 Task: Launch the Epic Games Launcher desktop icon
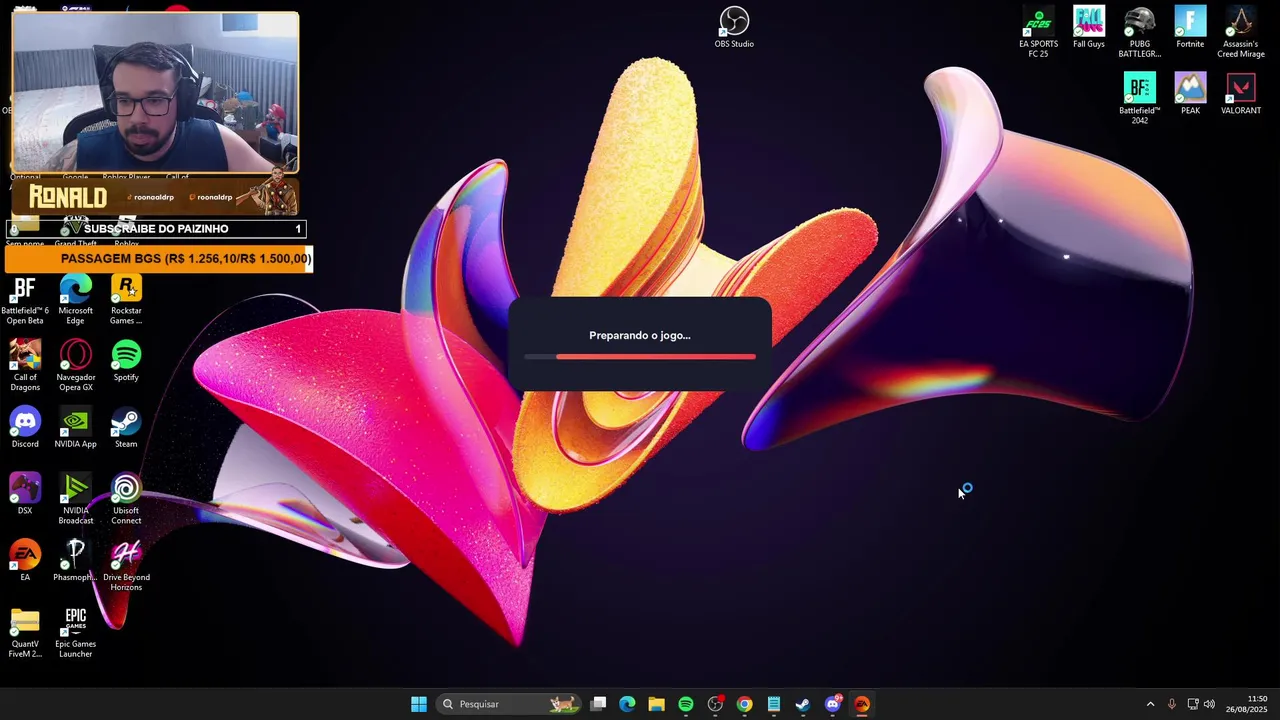pos(75,633)
